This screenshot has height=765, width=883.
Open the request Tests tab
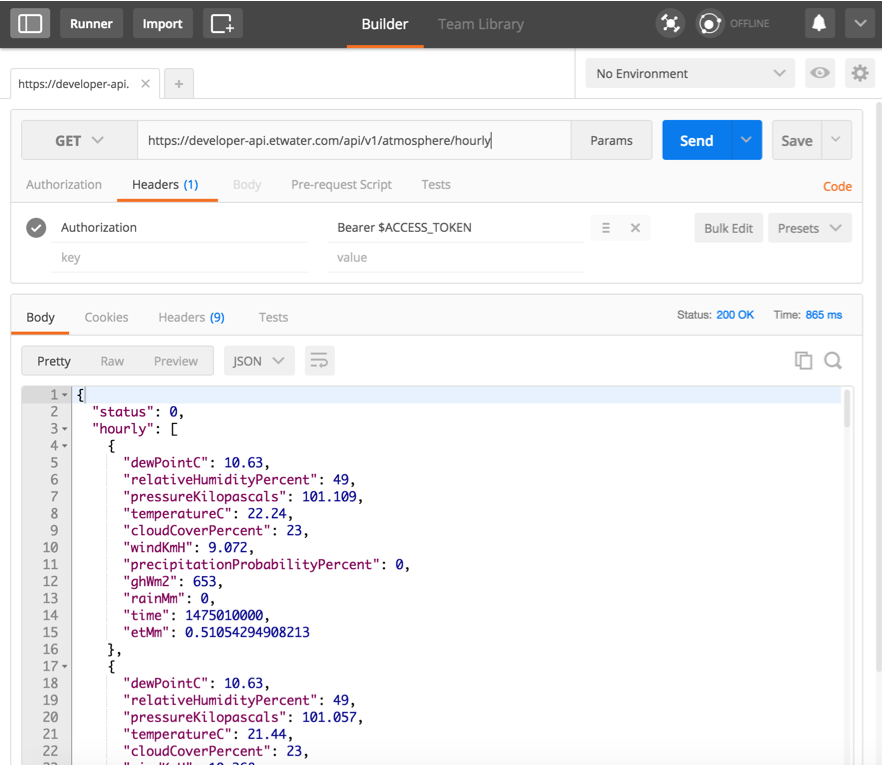pyautogui.click(x=436, y=185)
